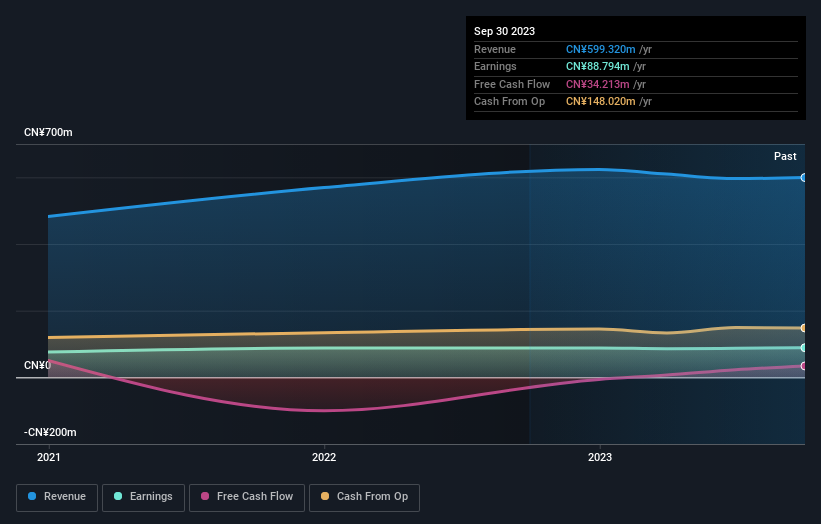Click the teal Earnings endpoint marker

click(x=804, y=348)
